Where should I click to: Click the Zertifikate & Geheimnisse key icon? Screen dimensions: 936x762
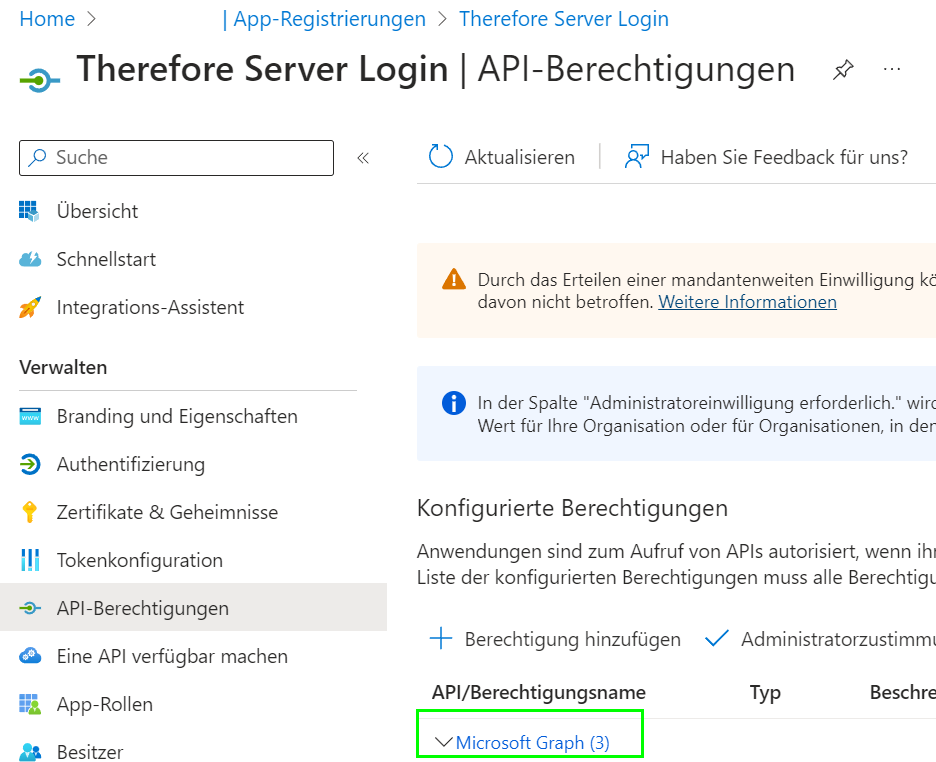(x=29, y=513)
